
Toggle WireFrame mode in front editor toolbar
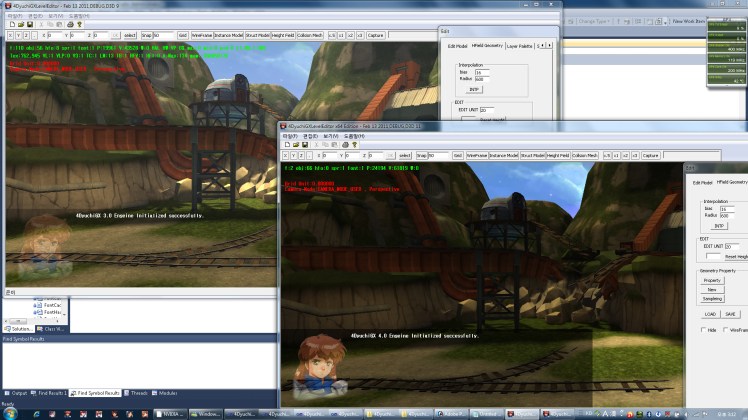click(477, 156)
